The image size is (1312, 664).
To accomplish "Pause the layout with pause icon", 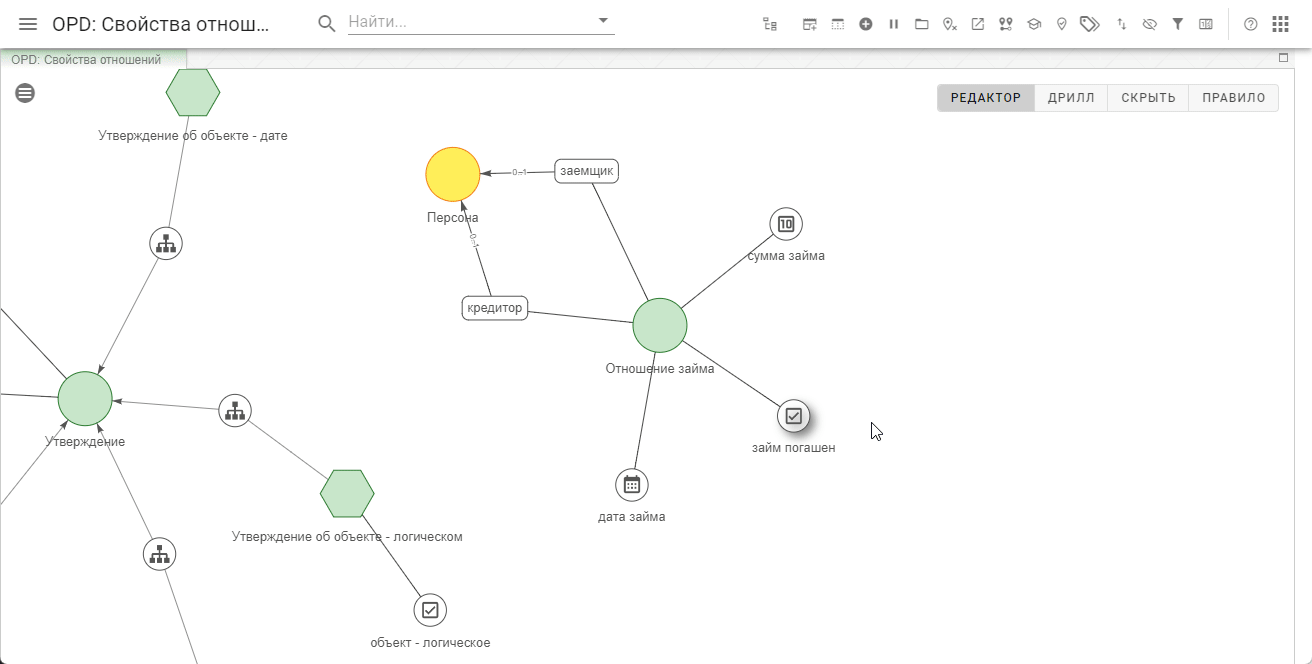I will click(894, 24).
